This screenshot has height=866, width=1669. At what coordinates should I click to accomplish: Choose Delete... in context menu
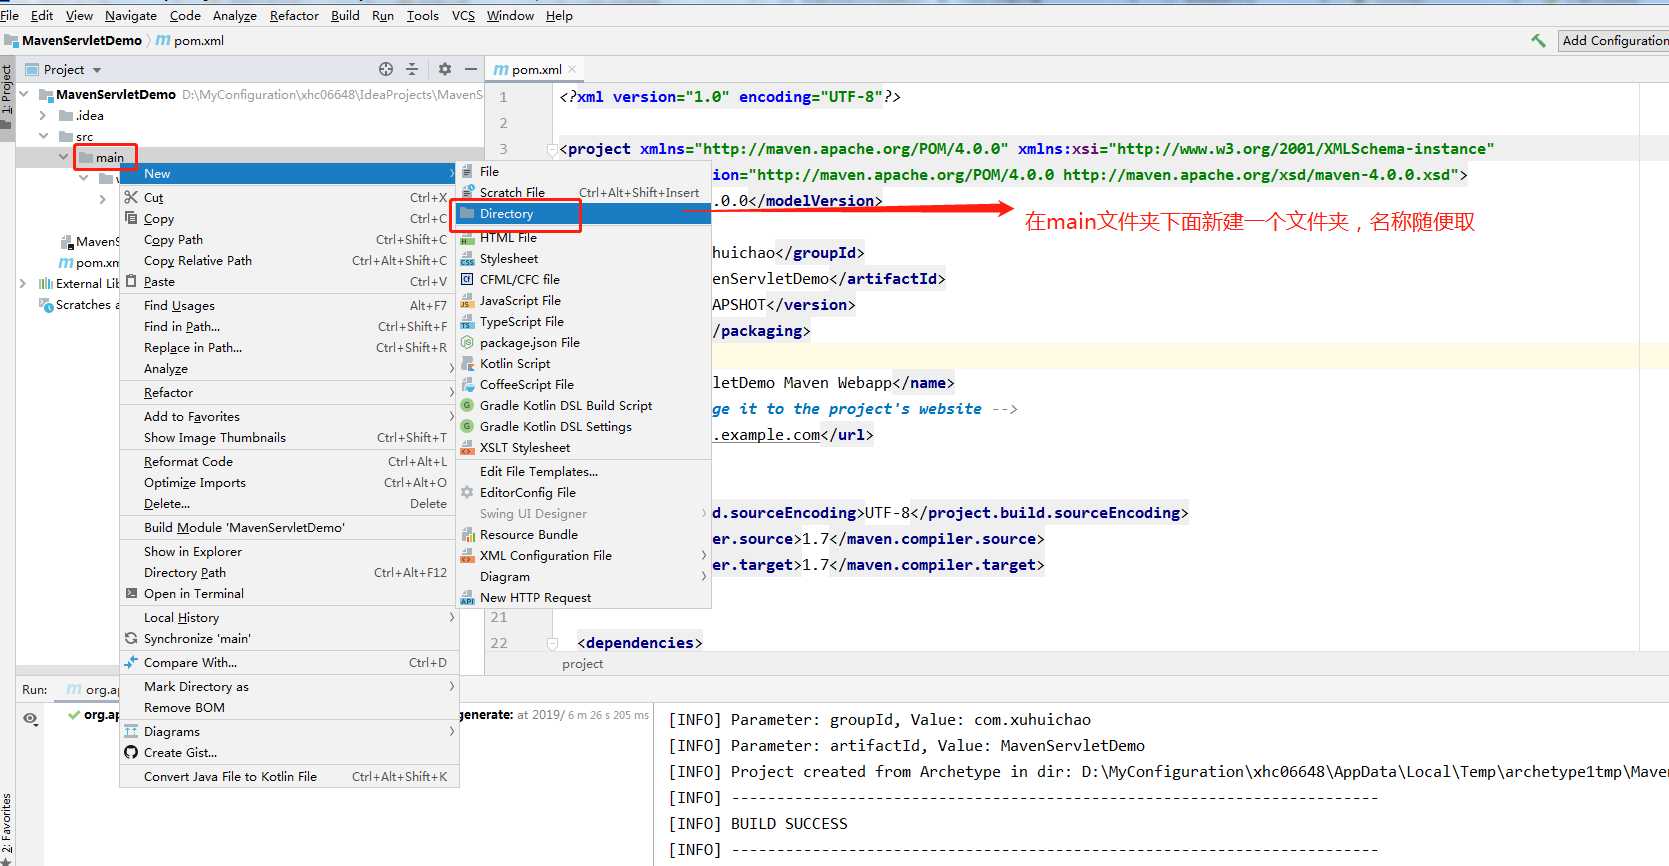click(288, 503)
